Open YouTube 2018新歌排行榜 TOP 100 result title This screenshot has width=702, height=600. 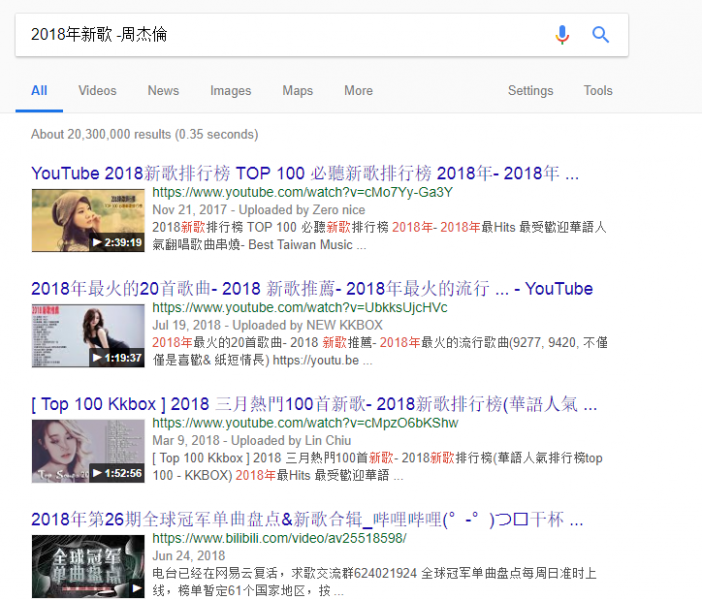click(x=305, y=173)
